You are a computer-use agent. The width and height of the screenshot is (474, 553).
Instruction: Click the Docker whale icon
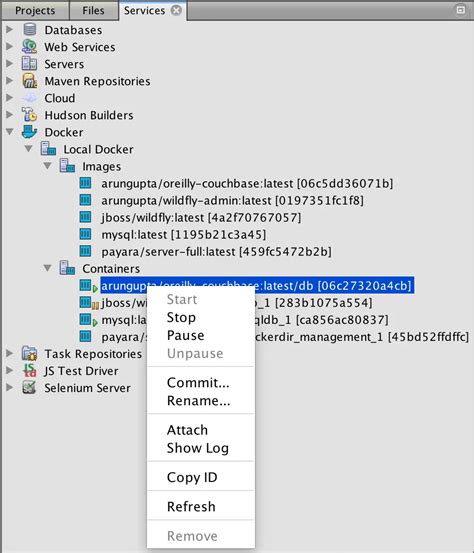(29, 132)
